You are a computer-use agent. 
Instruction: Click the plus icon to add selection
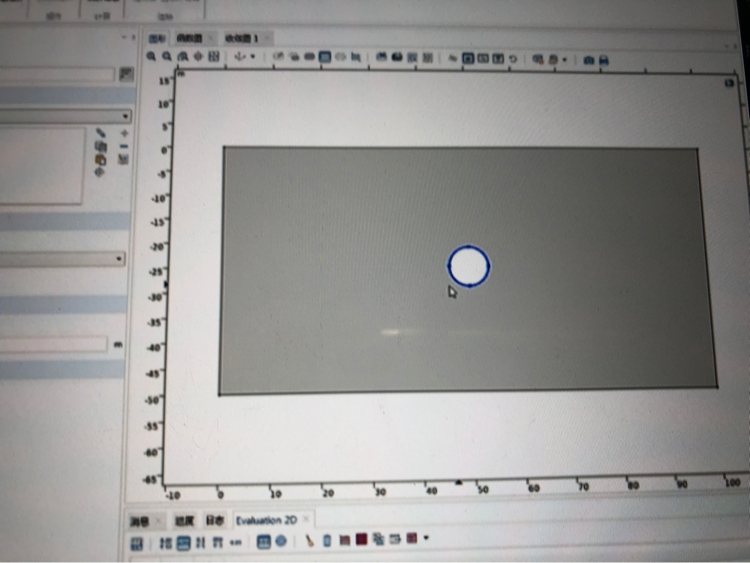tap(124, 132)
